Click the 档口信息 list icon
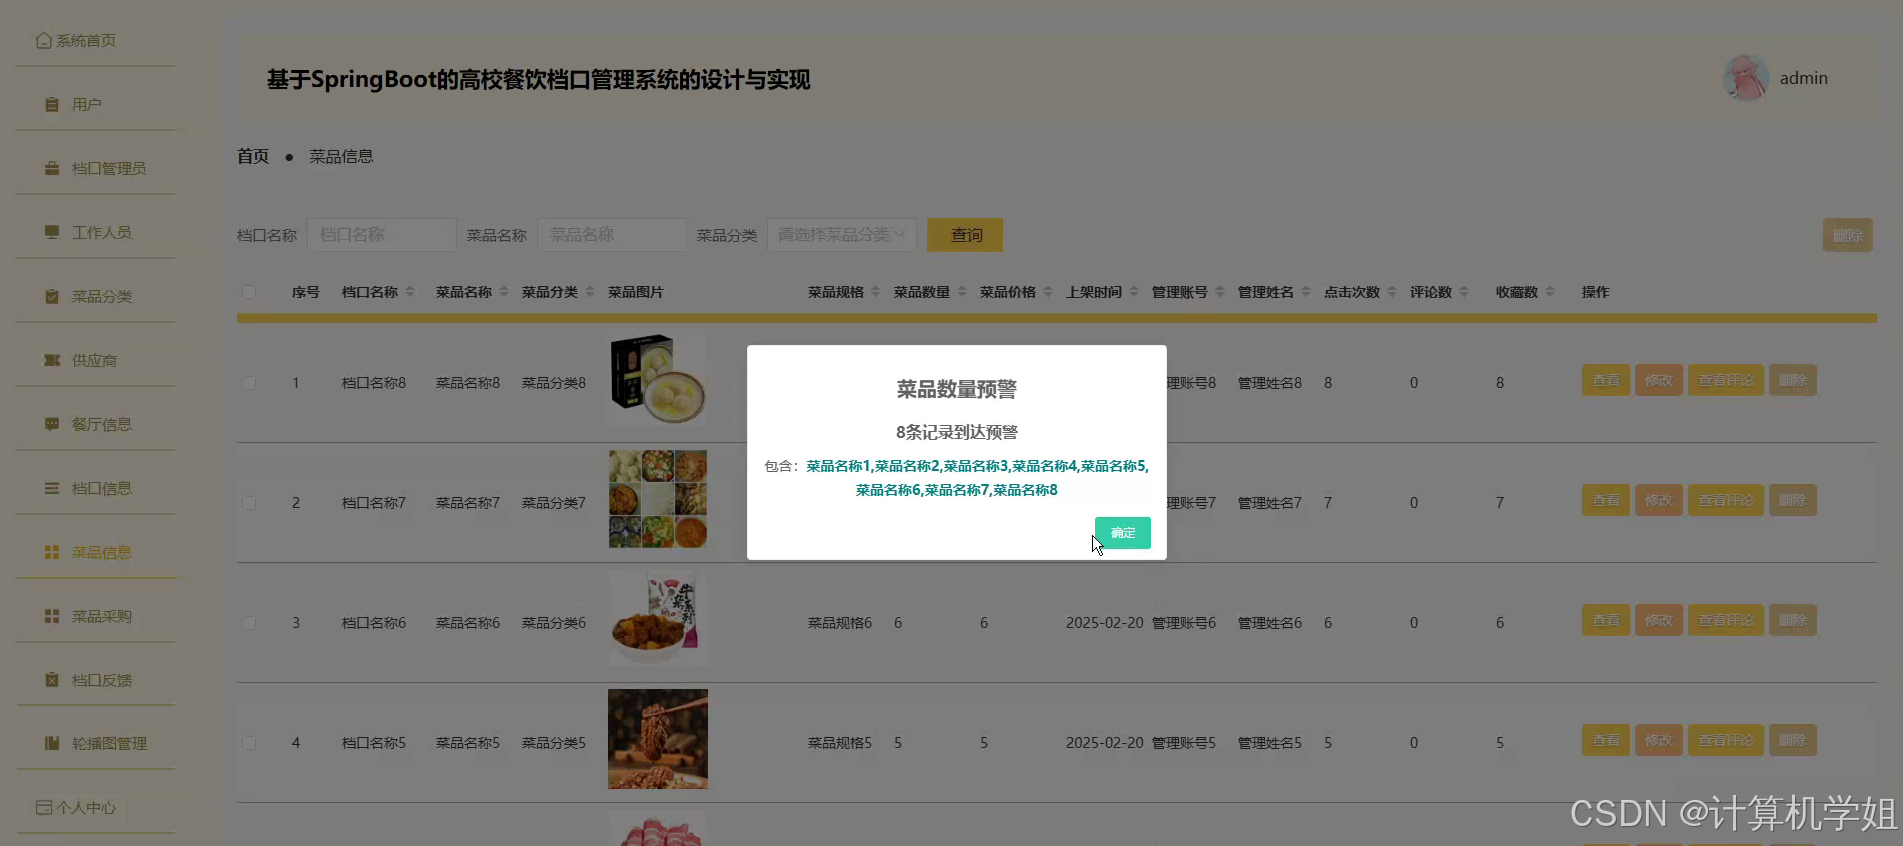Screen dimensions: 1903x846 click(52, 488)
